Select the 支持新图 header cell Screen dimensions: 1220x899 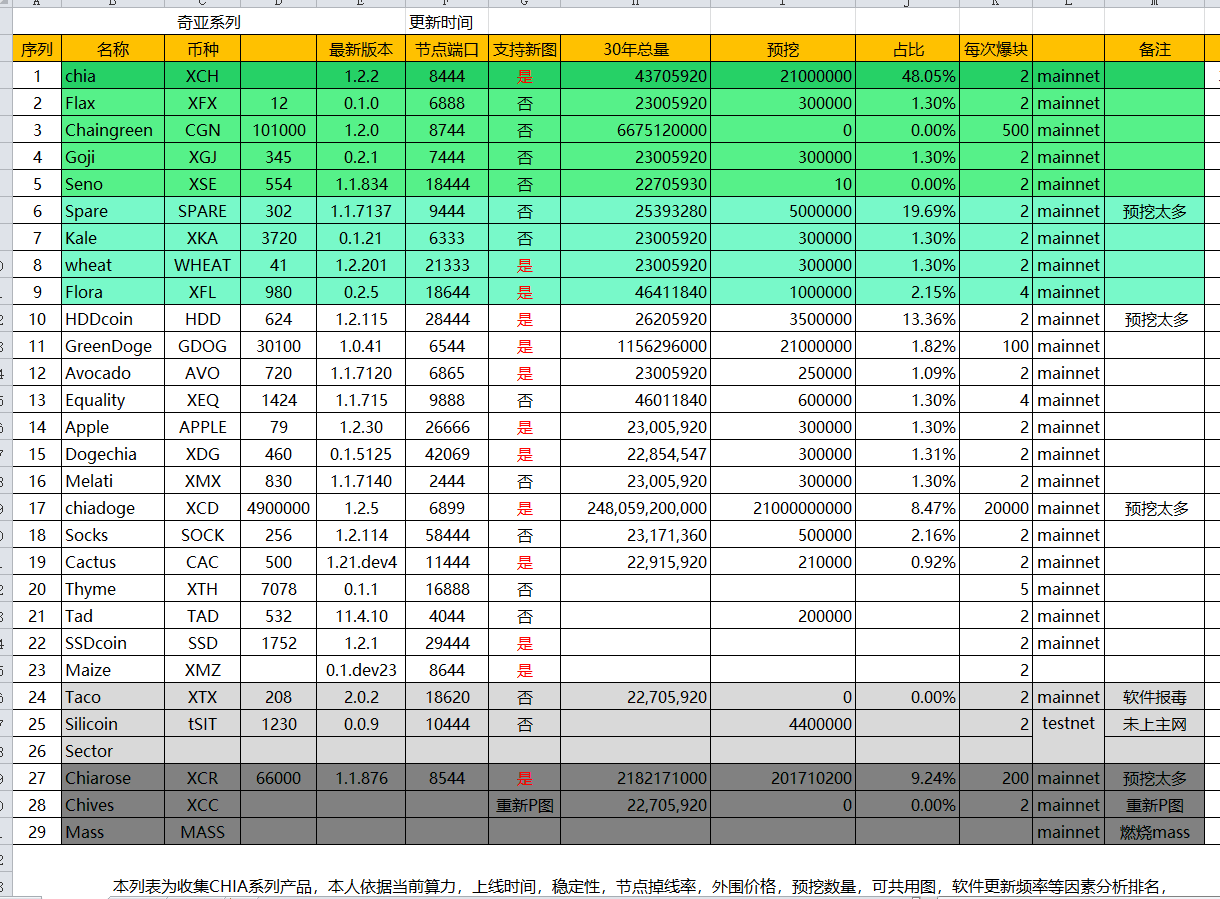pyautogui.click(x=524, y=49)
